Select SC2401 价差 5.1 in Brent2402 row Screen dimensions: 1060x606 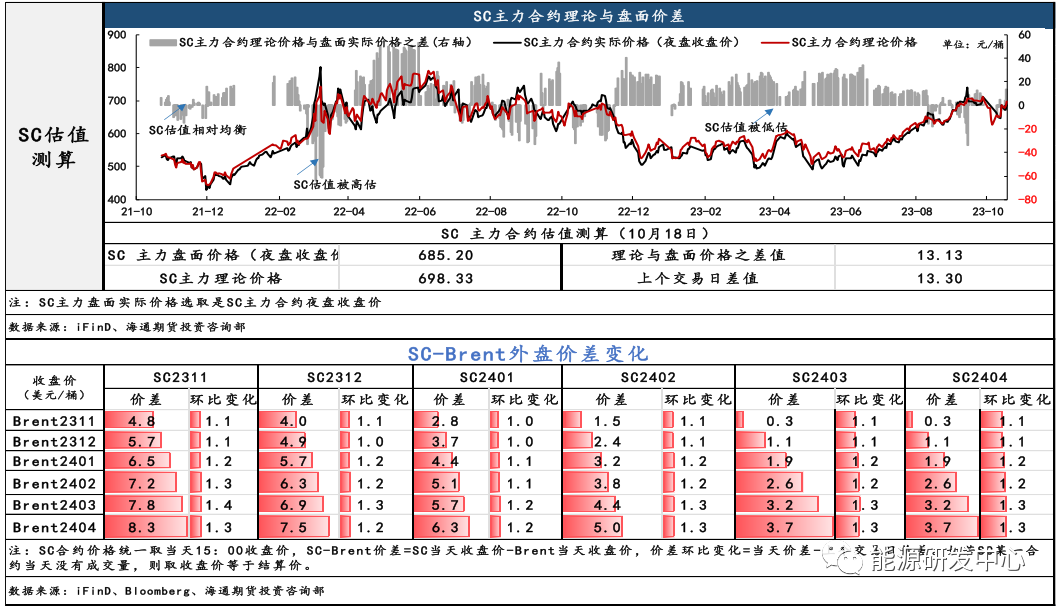(x=445, y=484)
